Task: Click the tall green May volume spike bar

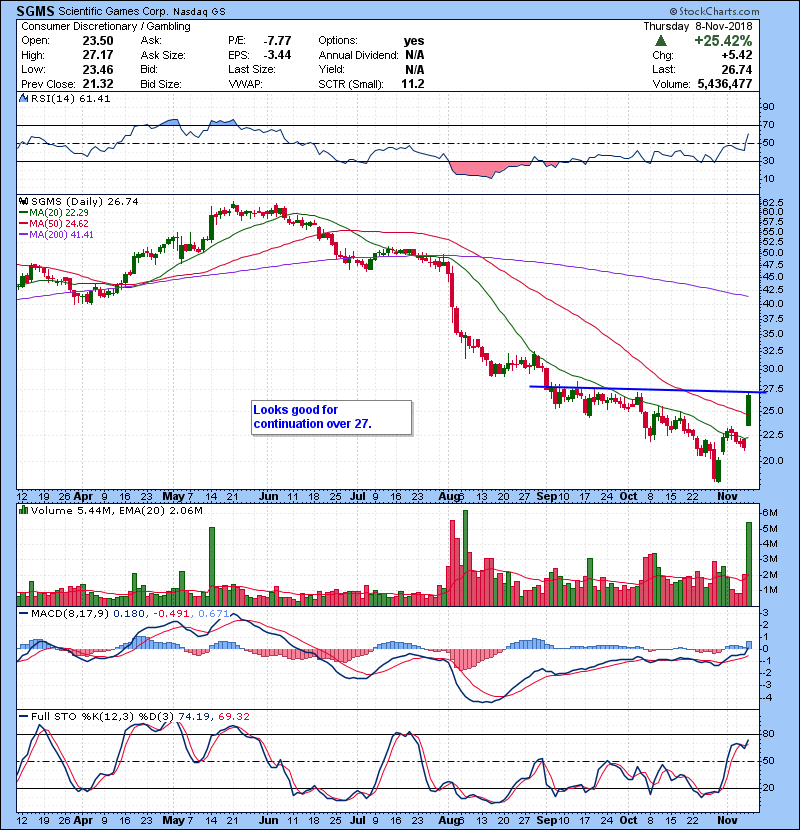Action: tap(212, 566)
